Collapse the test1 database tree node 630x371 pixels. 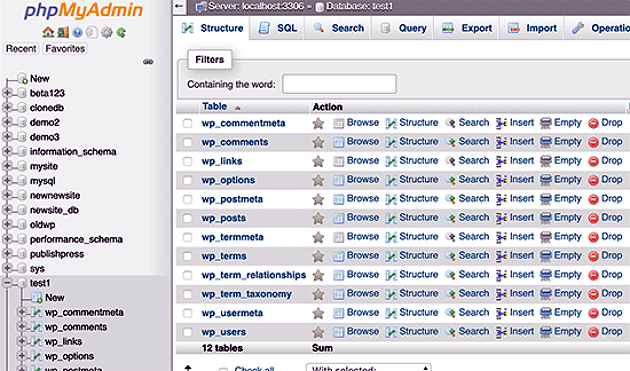click(x=7, y=283)
